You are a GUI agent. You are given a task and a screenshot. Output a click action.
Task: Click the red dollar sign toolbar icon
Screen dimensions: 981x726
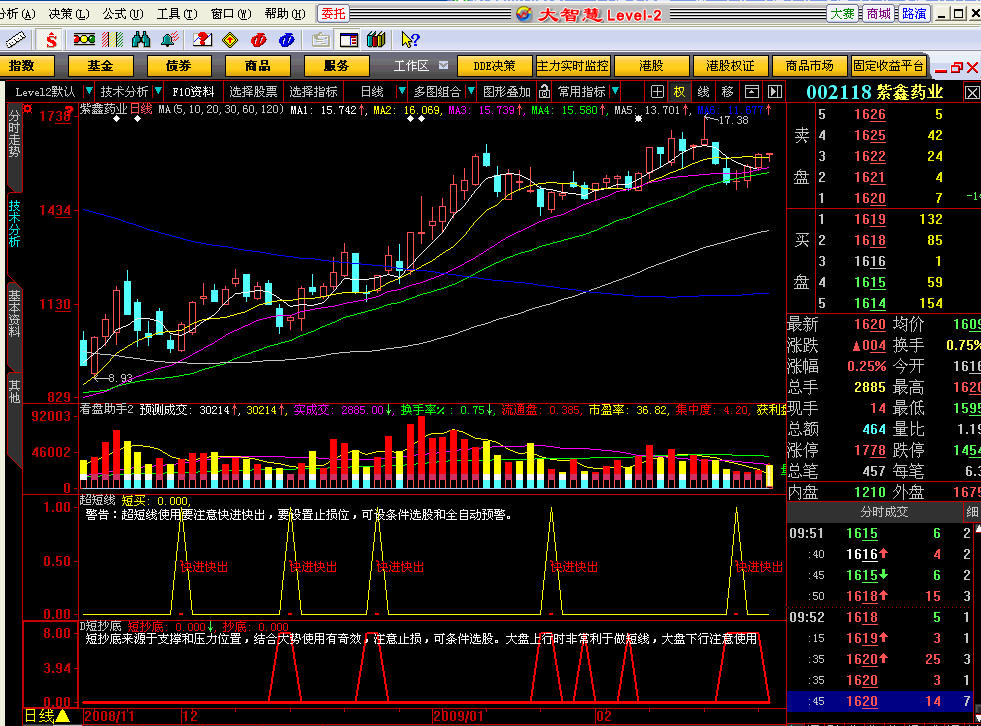pos(51,40)
